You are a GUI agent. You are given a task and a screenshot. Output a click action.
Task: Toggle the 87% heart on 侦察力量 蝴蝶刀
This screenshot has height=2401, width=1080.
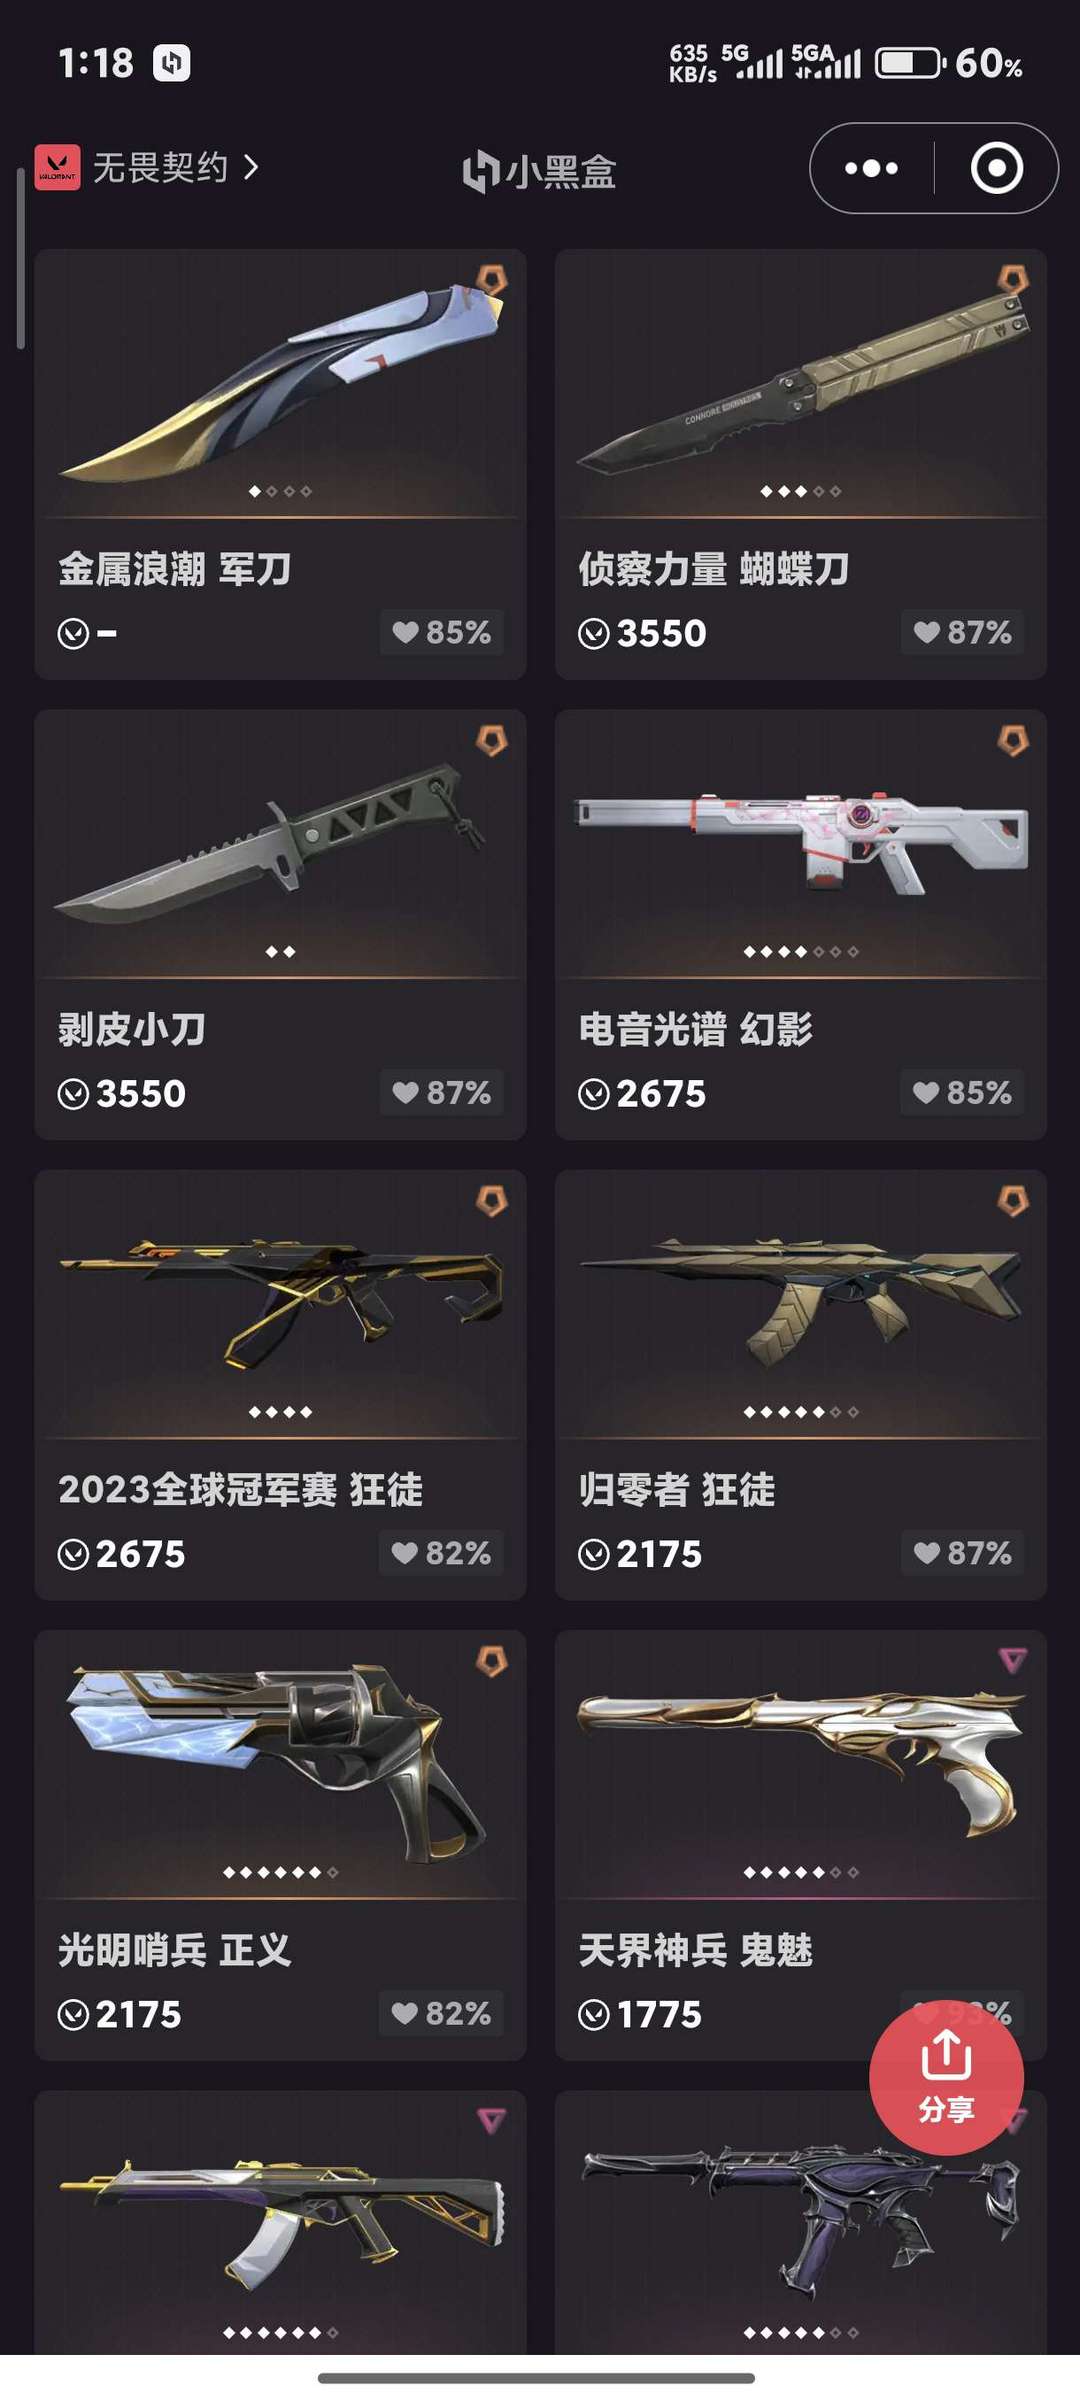(x=962, y=632)
